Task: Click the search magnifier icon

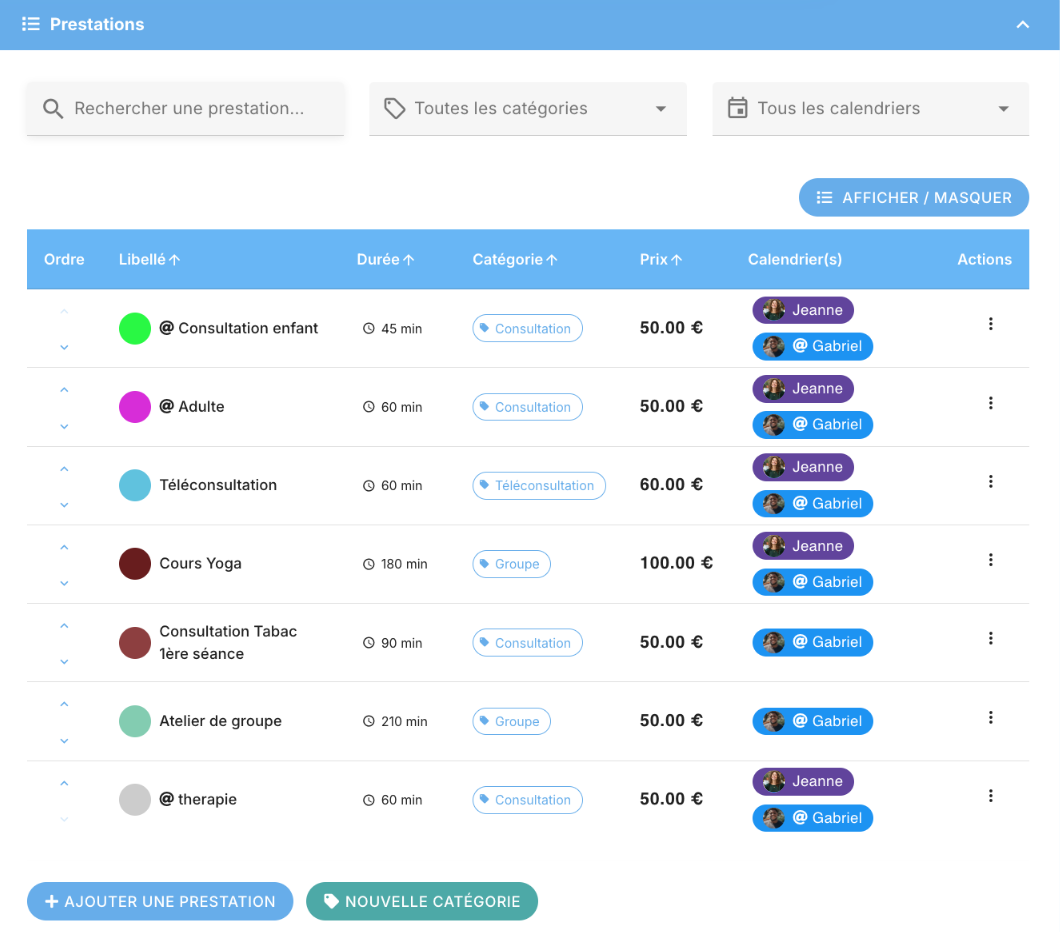Action: 53,109
